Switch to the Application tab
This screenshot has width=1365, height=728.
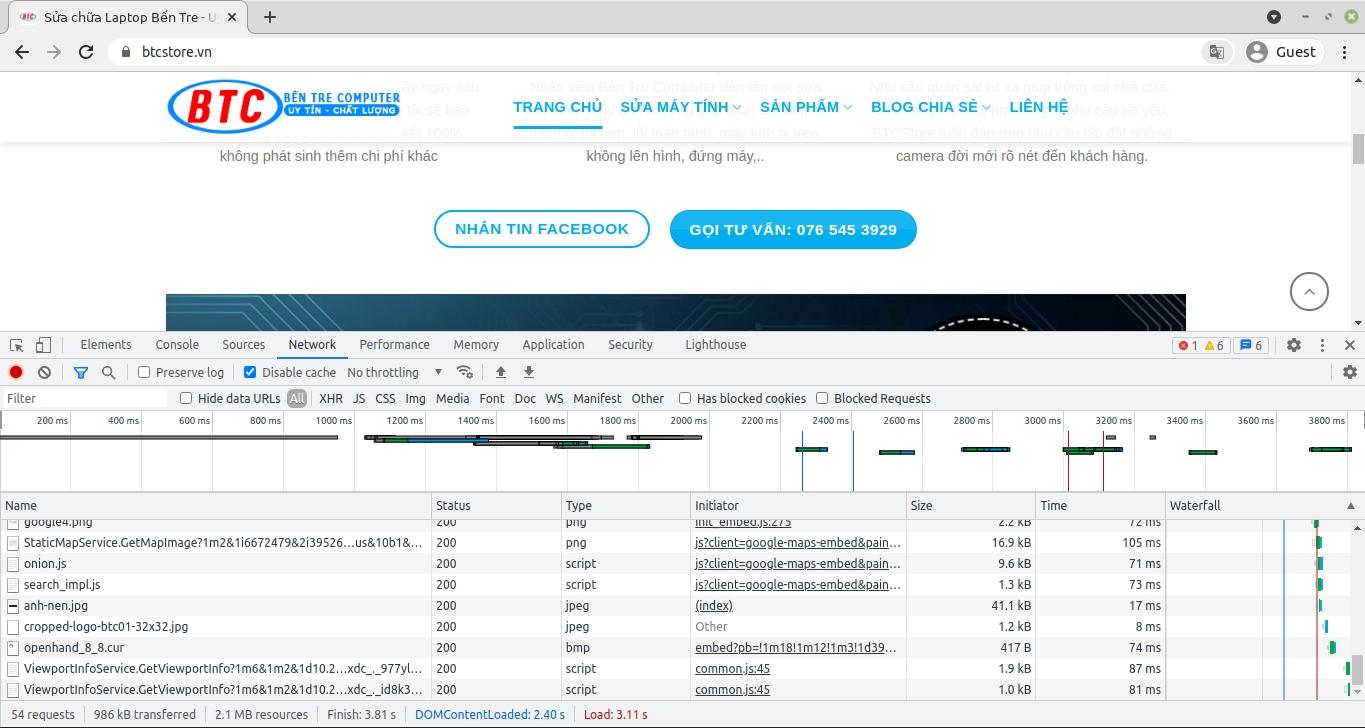point(553,344)
